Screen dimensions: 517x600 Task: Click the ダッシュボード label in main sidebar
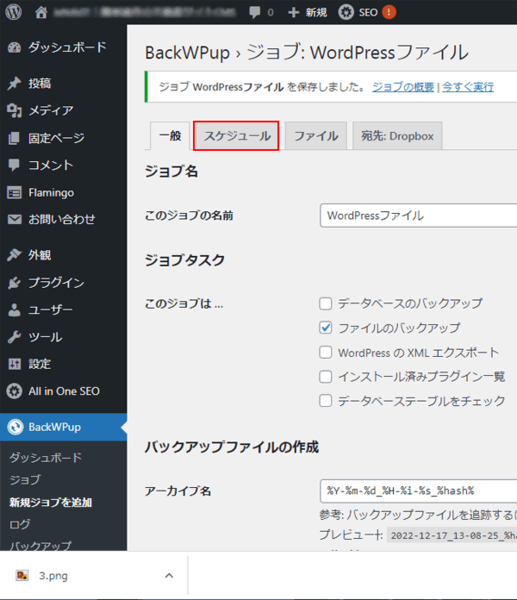click(x=67, y=47)
